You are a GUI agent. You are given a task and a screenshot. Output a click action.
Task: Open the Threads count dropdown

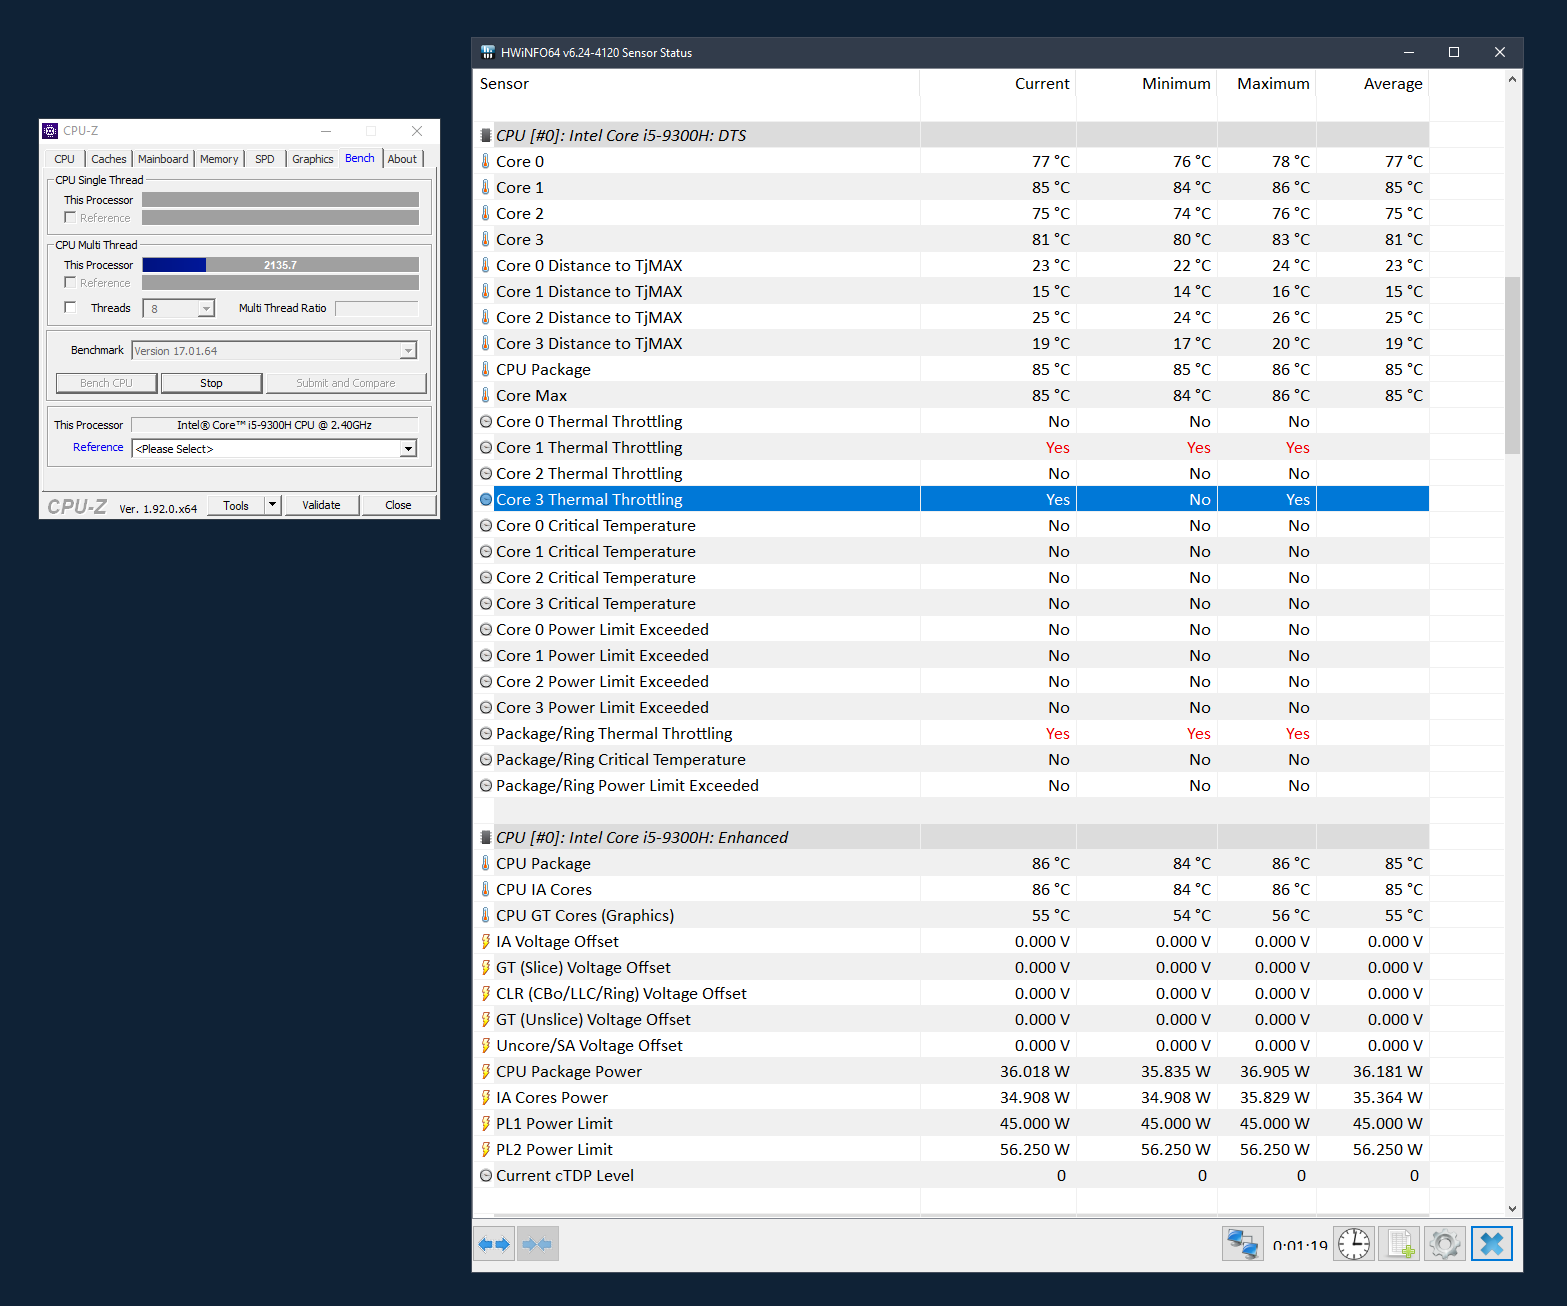[206, 309]
